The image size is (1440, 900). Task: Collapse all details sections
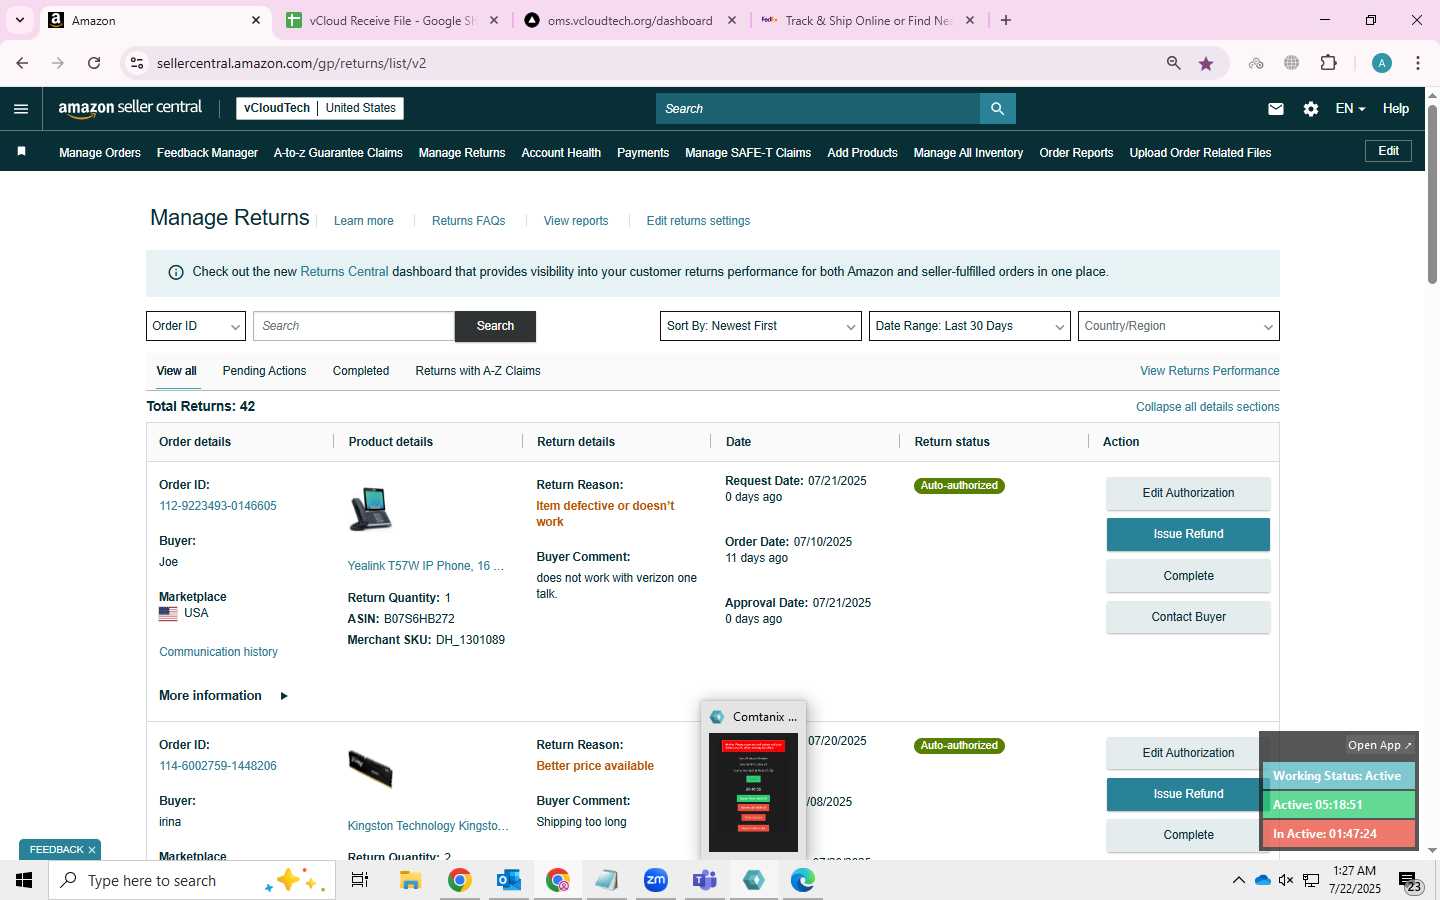tap(1208, 407)
